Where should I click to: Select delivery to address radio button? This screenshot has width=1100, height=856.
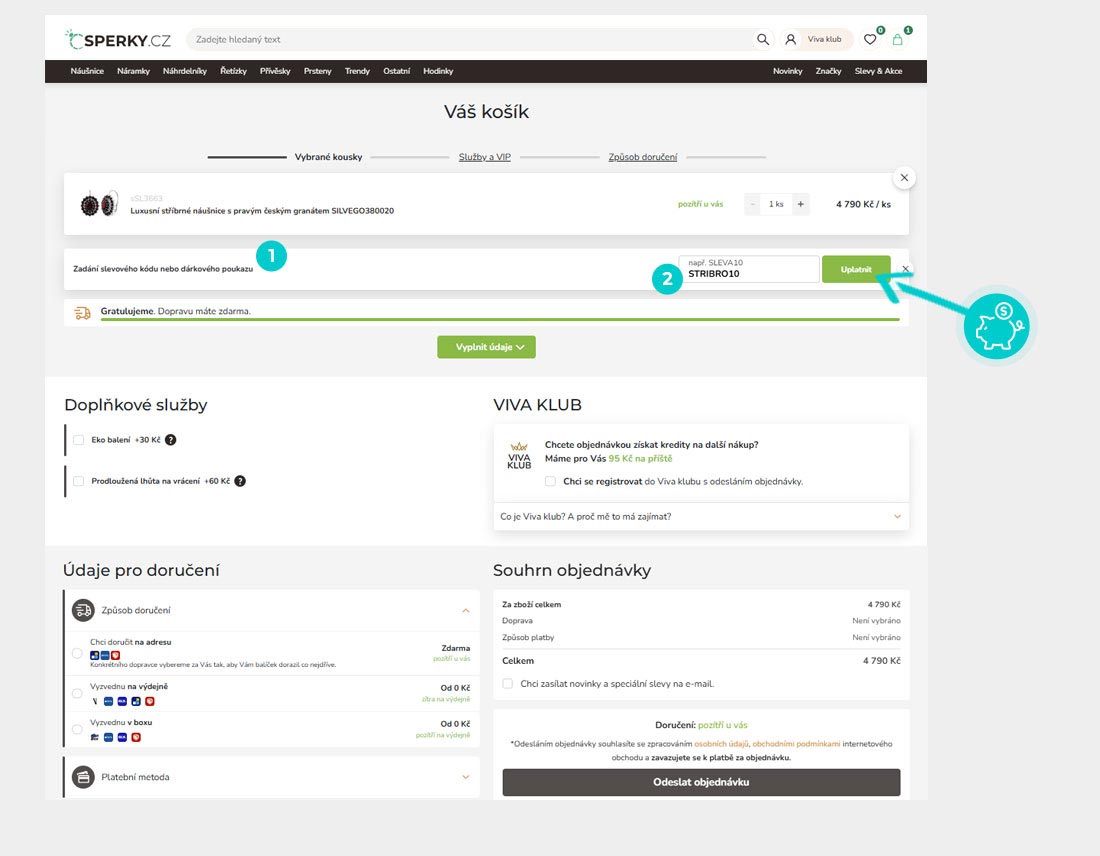(x=78, y=653)
